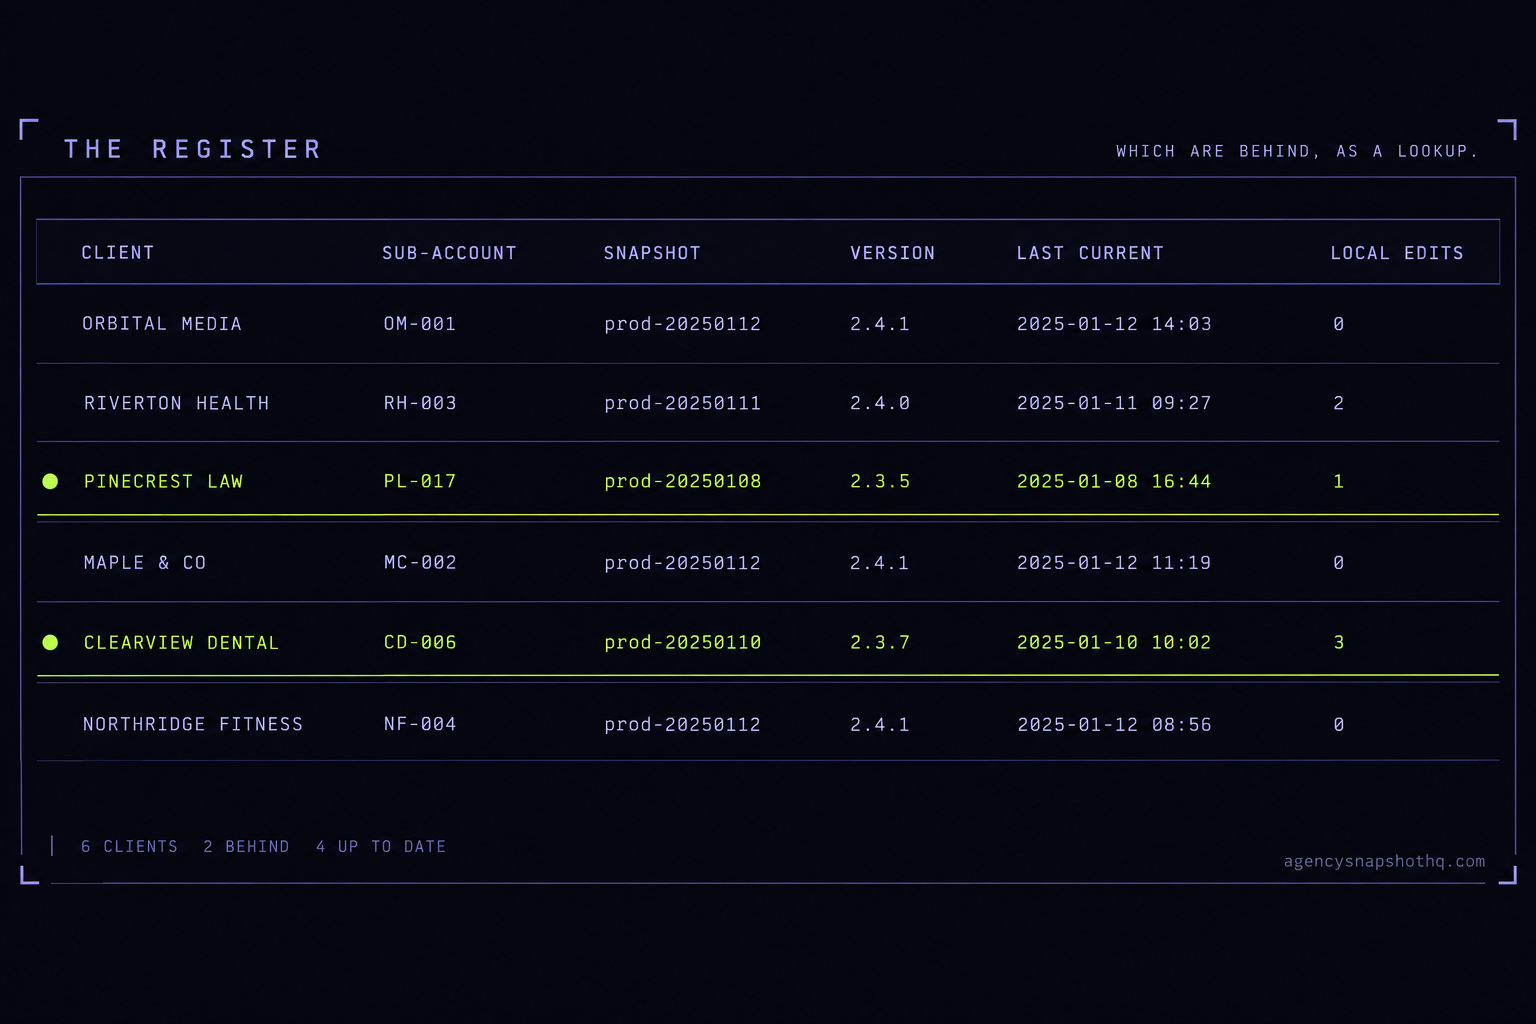1536x1024 pixels.
Task: Click the PINECREST LAW client name
Action: [x=163, y=482]
